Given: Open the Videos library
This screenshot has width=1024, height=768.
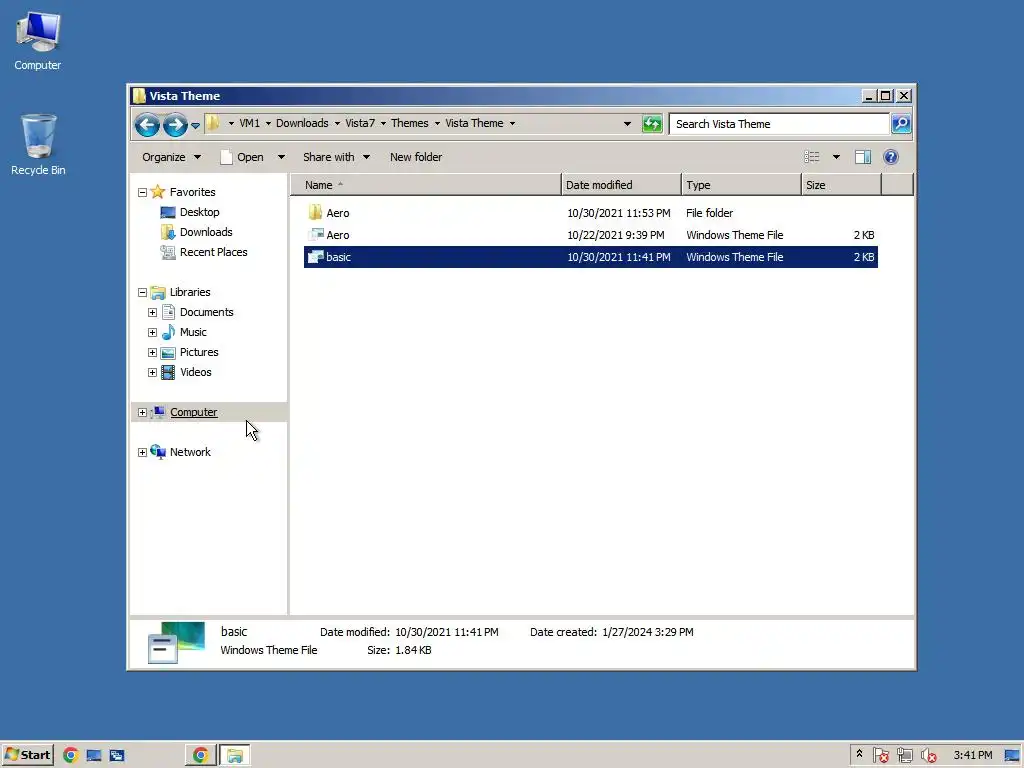Looking at the screenshot, I should click(195, 372).
